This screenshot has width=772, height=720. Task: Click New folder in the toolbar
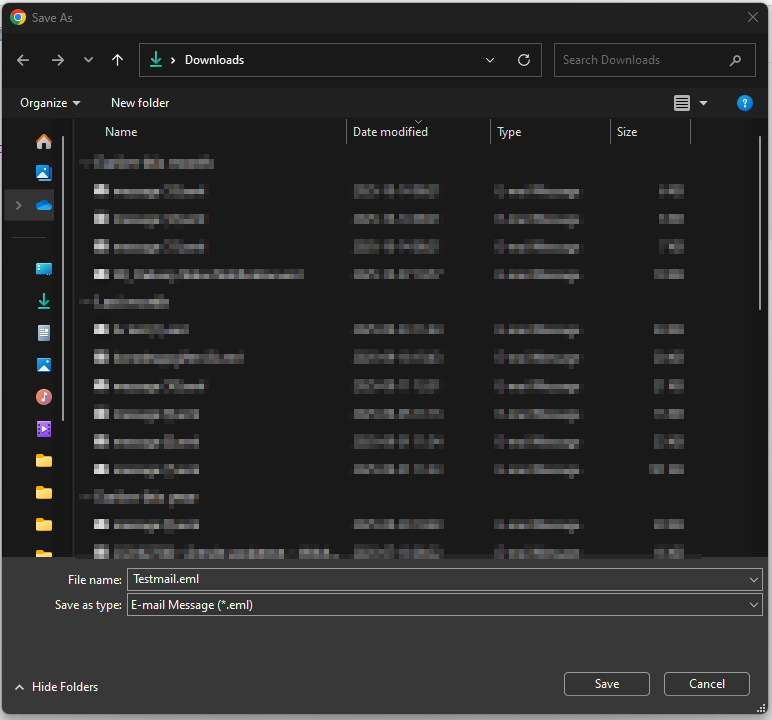click(x=140, y=103)
